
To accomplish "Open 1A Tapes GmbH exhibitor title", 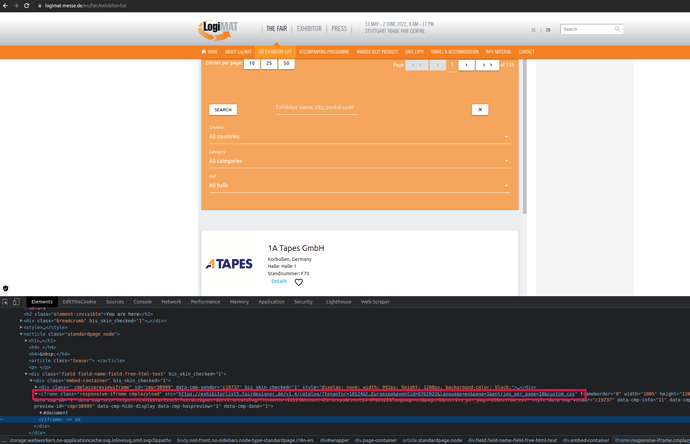I will (x=296, y=248).
